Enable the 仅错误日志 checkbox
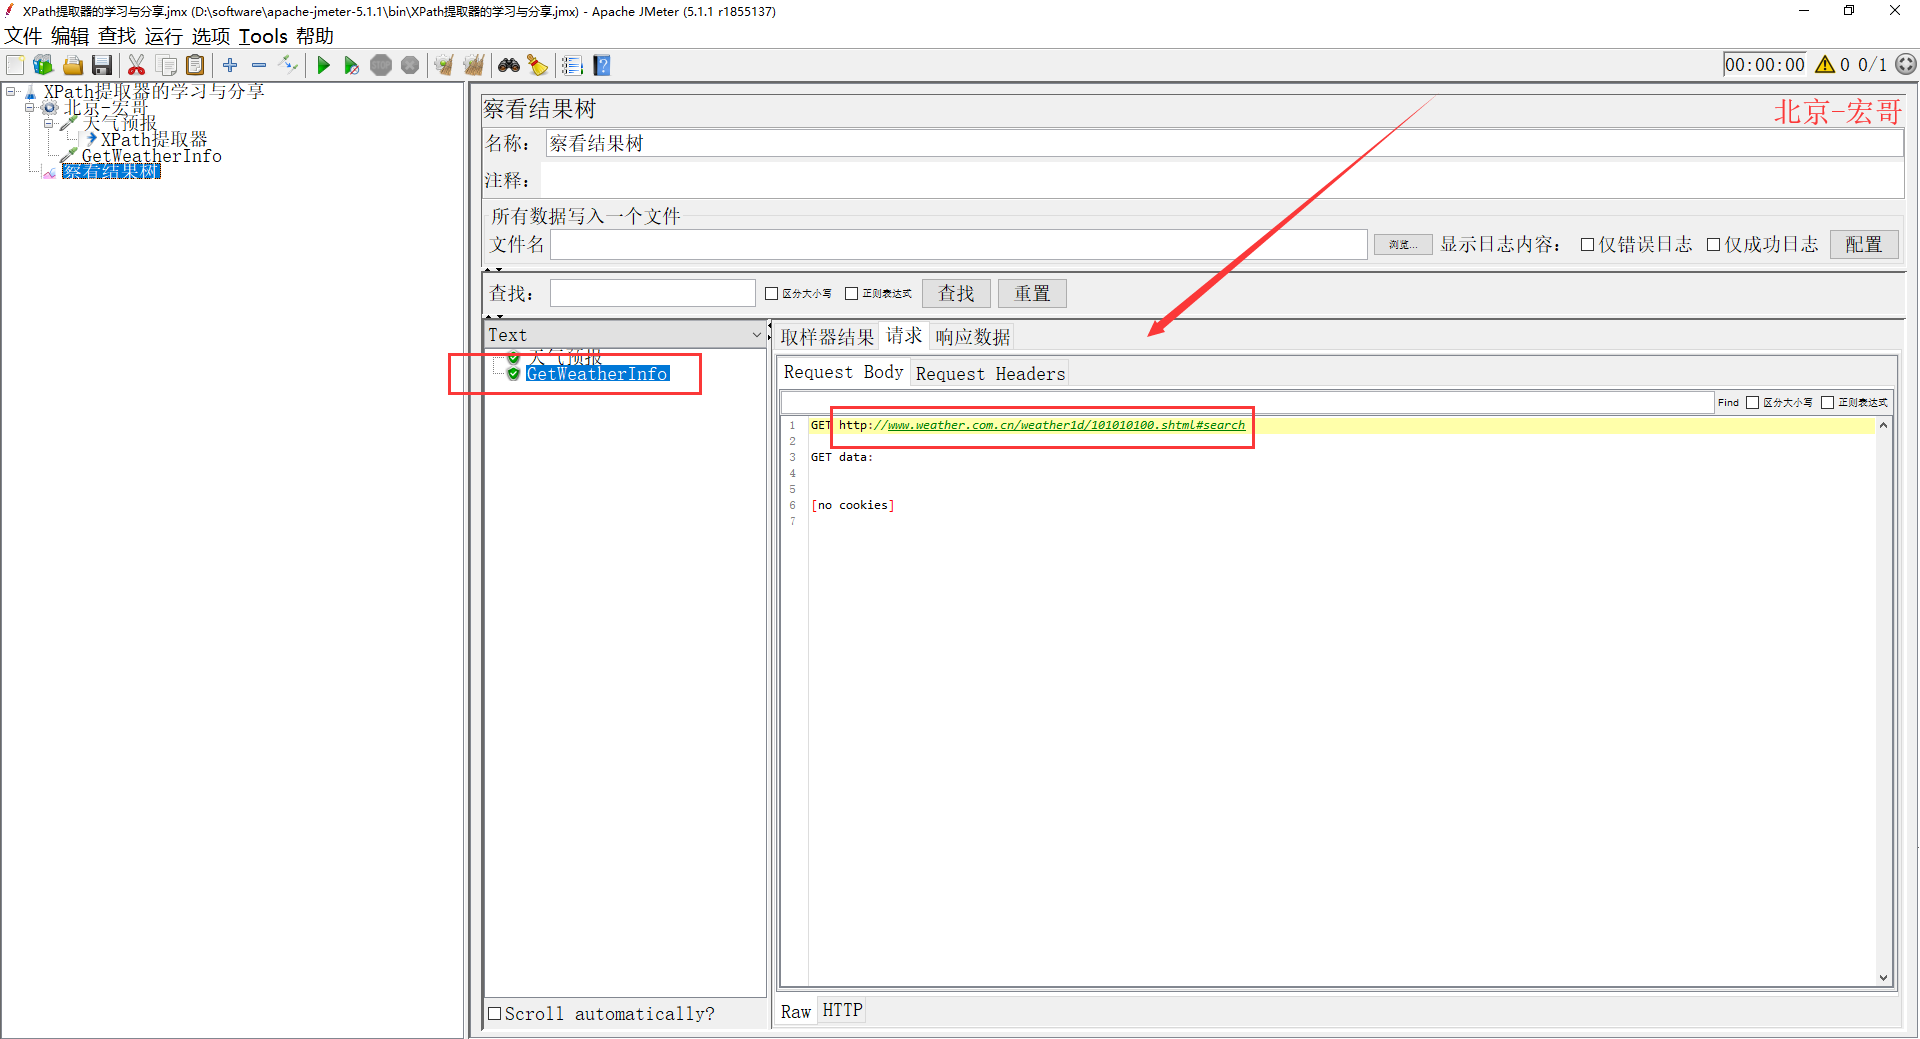This screenshot has width=1920, height=1039. (1588, 244)
